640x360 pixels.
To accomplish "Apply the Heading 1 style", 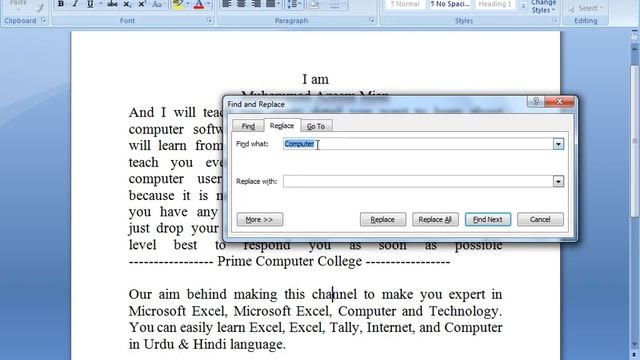I will (x=495, y=4).
